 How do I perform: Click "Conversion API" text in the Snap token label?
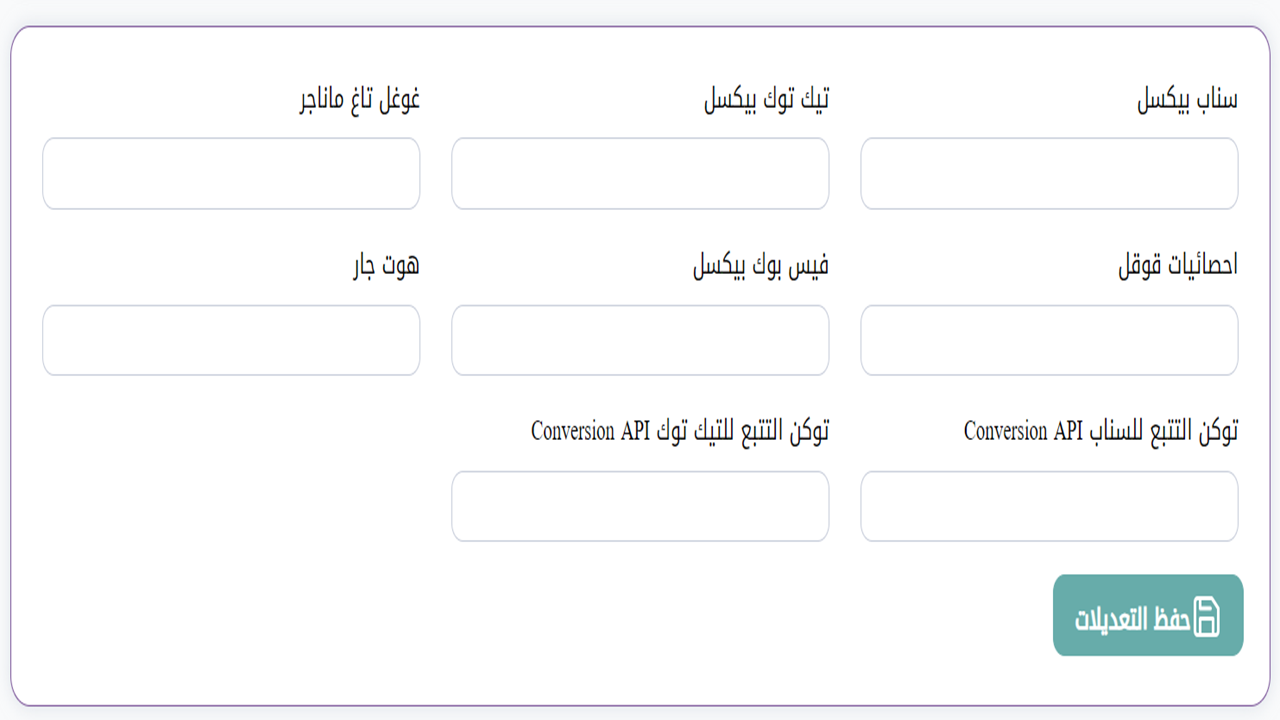point(1024,431)
